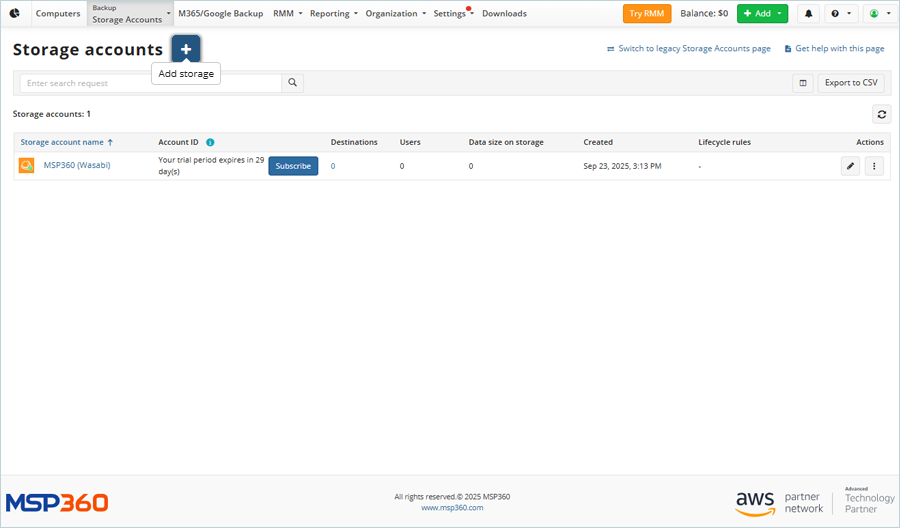900x528 pixels.
Task: Click the Subscribe button
Action: click(x=293, y=166)
